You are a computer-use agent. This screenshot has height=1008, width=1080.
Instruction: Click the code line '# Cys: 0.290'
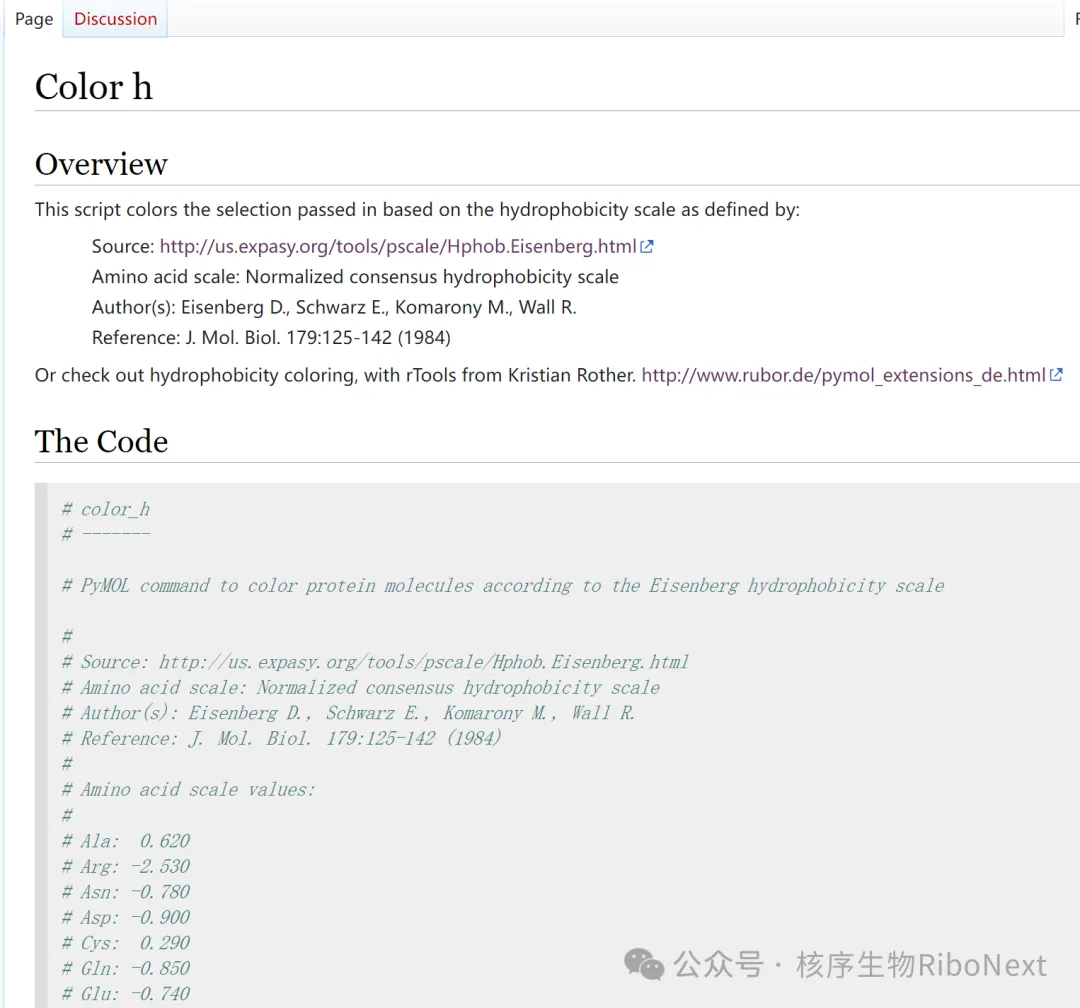(x=125, y=943)
